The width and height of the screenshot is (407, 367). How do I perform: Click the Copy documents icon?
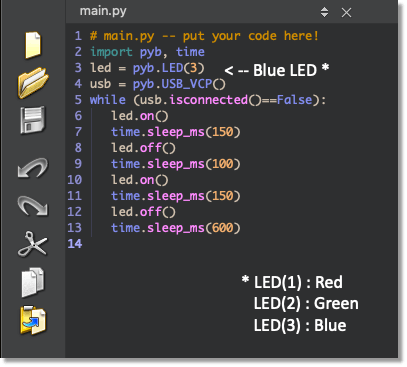(x=33, y=282)
